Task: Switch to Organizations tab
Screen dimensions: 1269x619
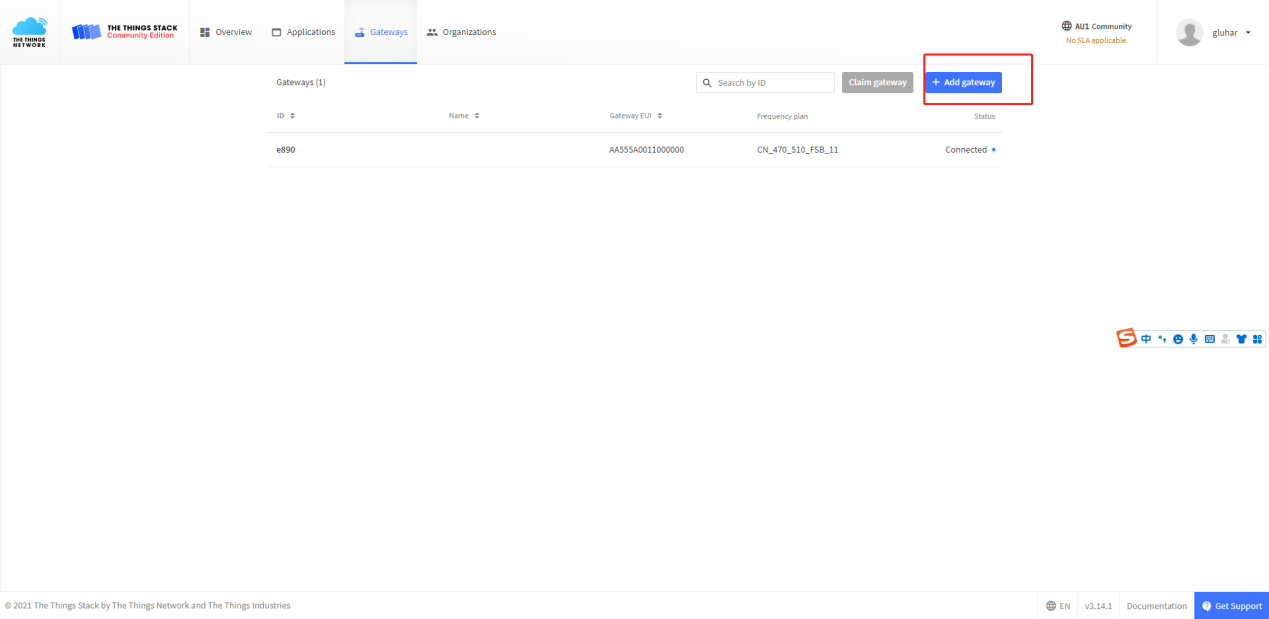Action: tap(461, 32)
